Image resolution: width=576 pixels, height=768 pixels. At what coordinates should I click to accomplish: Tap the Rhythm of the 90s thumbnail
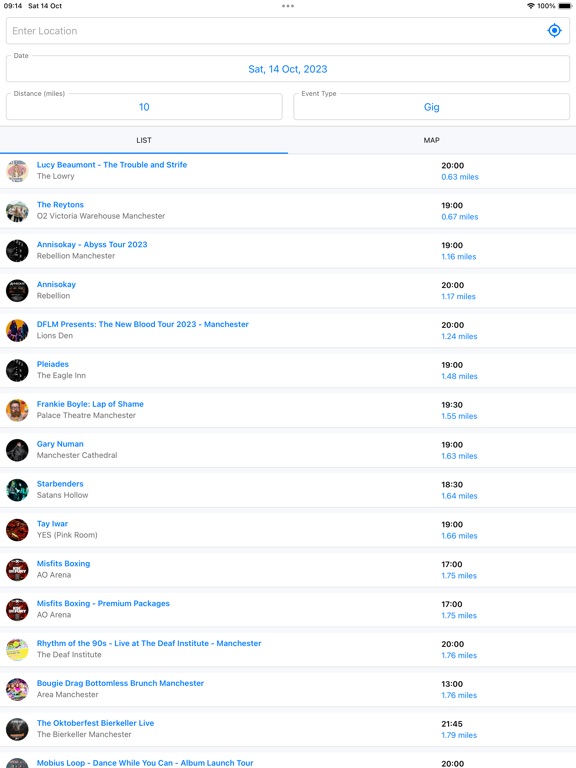(17, 649)
